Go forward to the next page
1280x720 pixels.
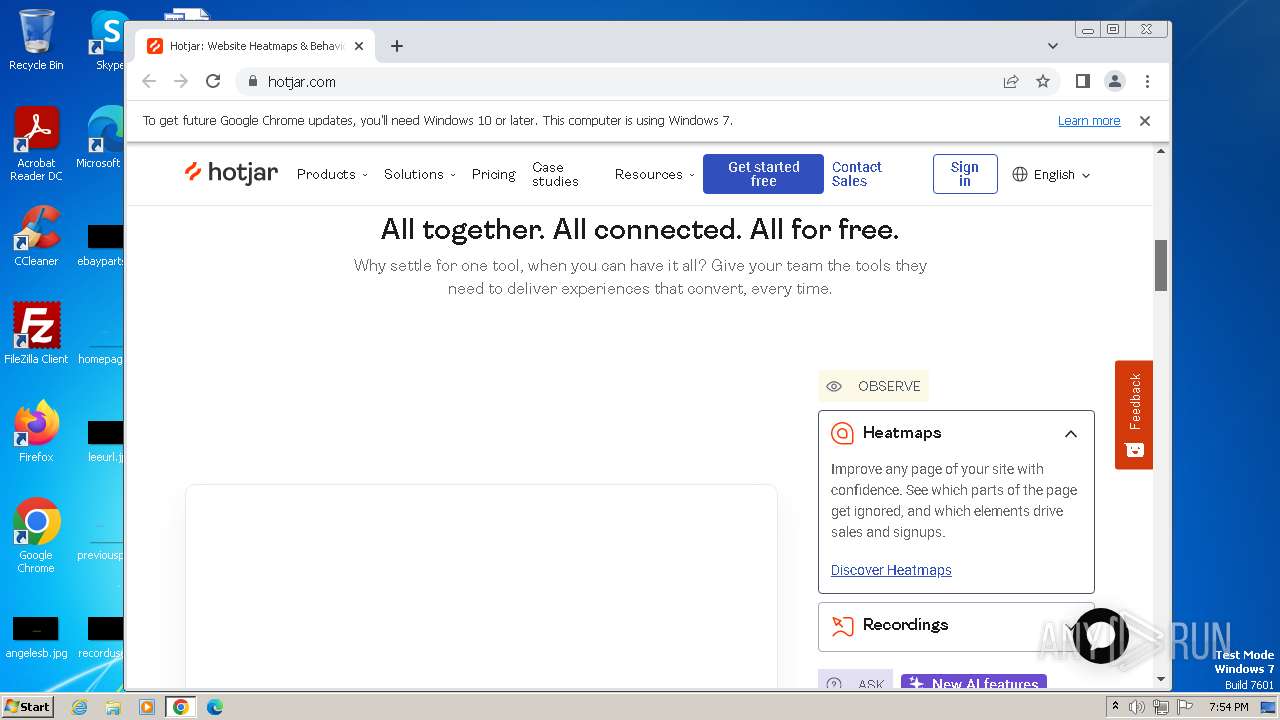coord(181,81)
